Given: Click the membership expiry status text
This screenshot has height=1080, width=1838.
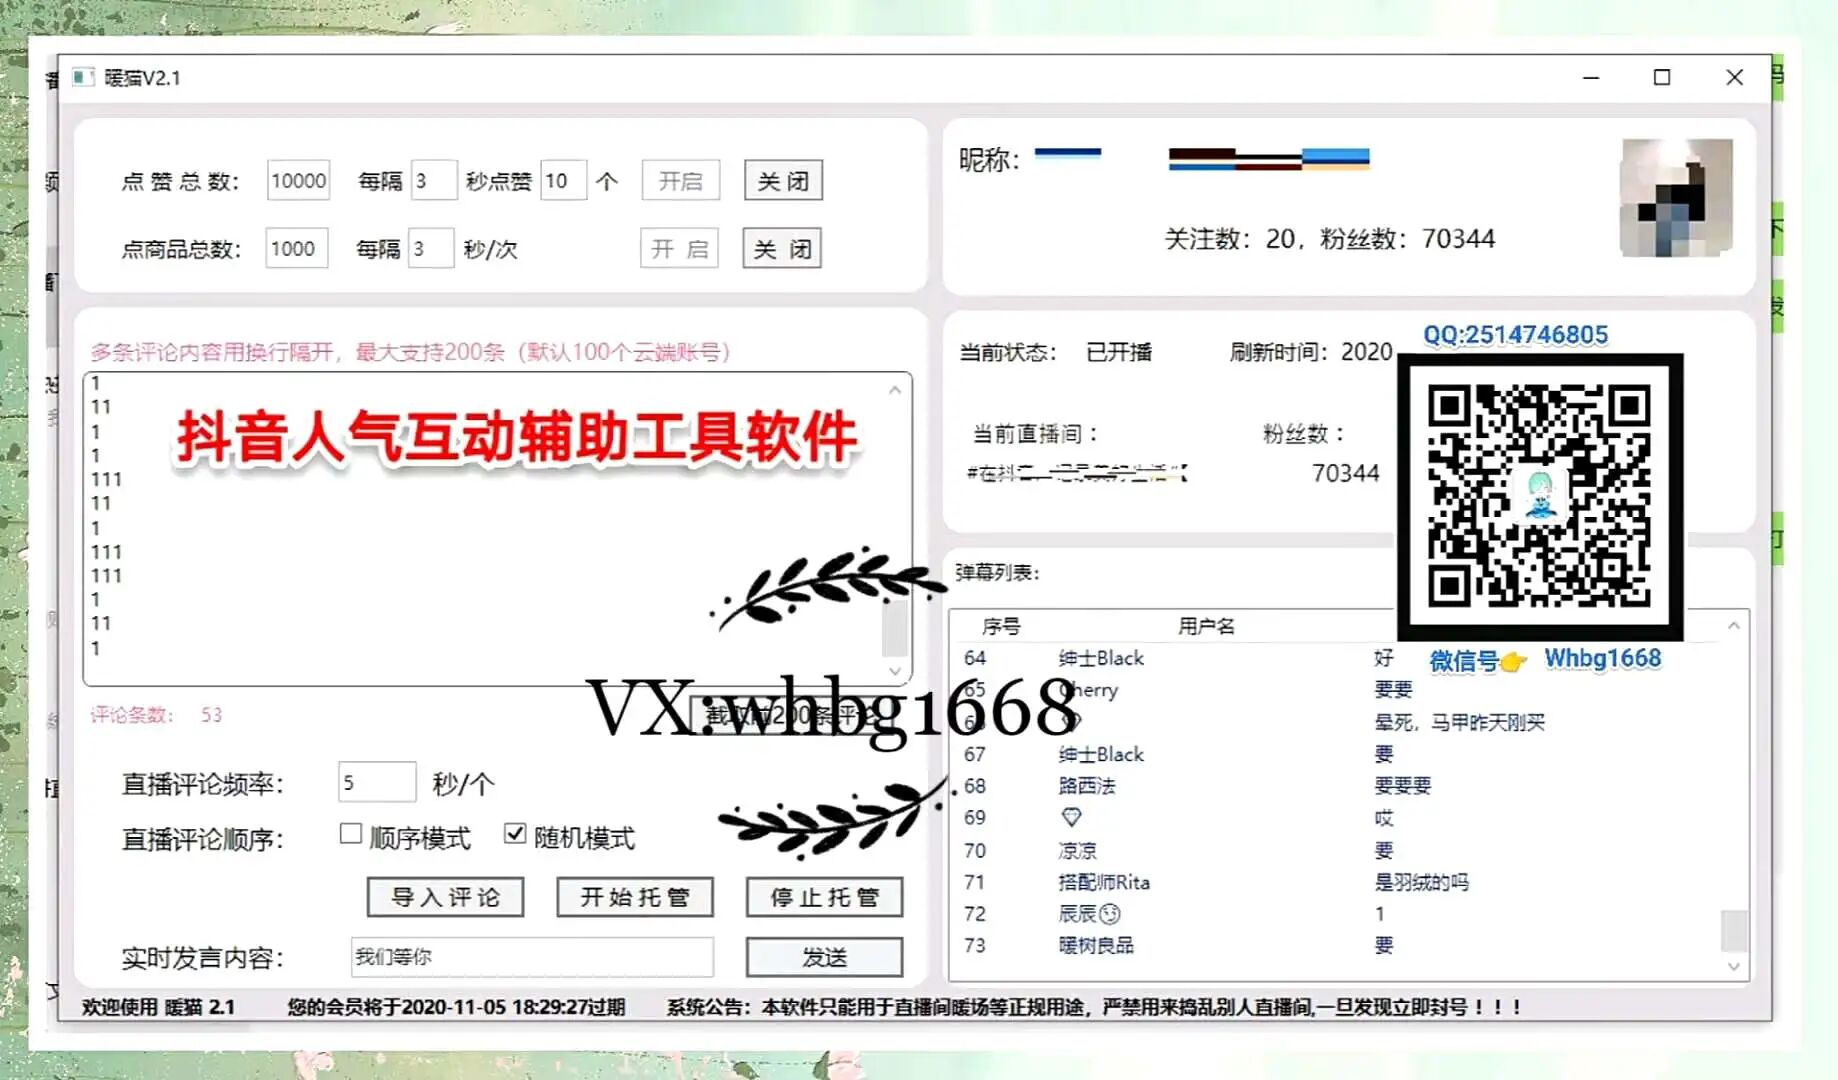Looking at the screenshot, I should [x=456, y=1007].
